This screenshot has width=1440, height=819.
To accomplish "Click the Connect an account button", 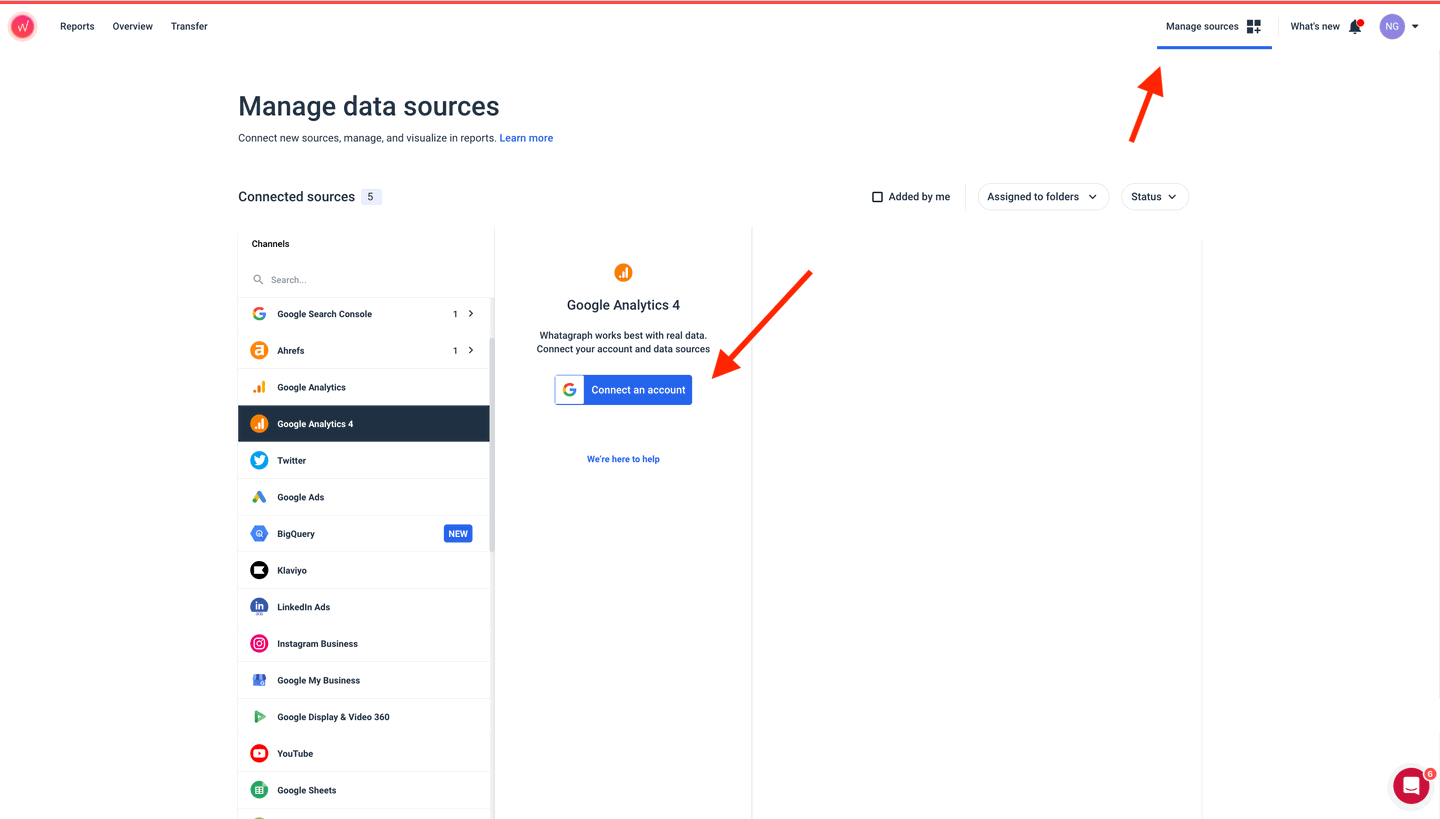I will coord(623,390).
